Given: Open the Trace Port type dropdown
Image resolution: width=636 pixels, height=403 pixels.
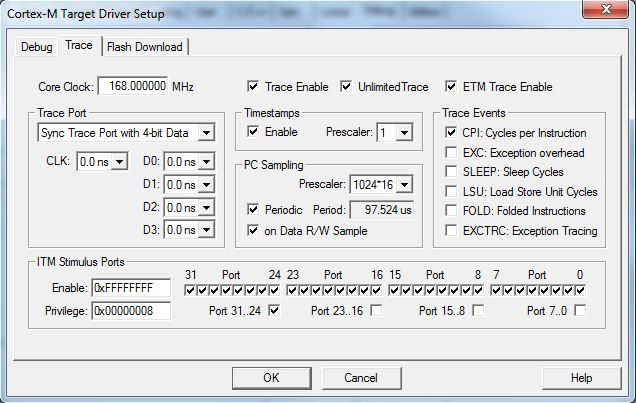Looking at the screenshot, I should click(206, 133).
